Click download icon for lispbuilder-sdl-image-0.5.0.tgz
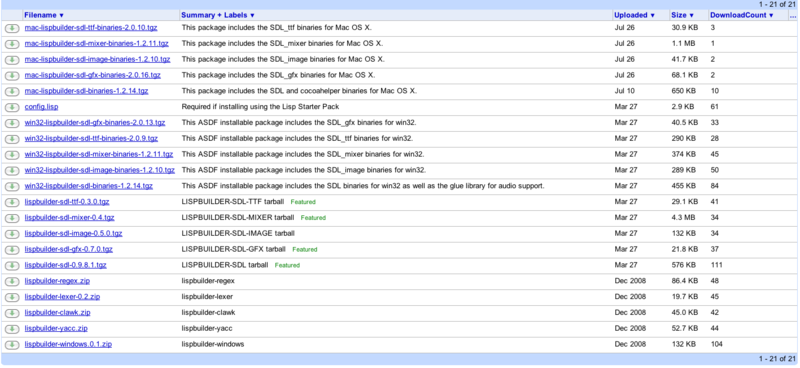The width and height of the screenshot is (800, 368). 11,234
